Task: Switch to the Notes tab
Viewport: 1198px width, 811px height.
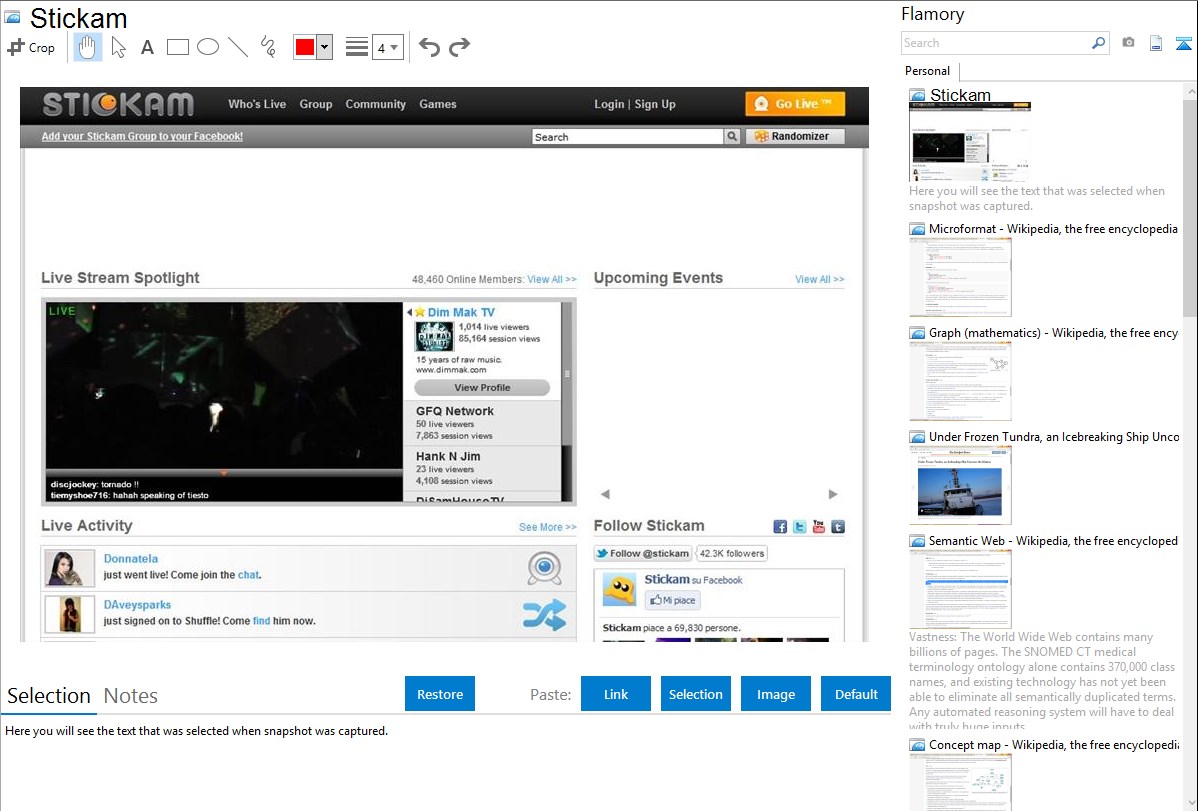Action: tap(131, 696)
